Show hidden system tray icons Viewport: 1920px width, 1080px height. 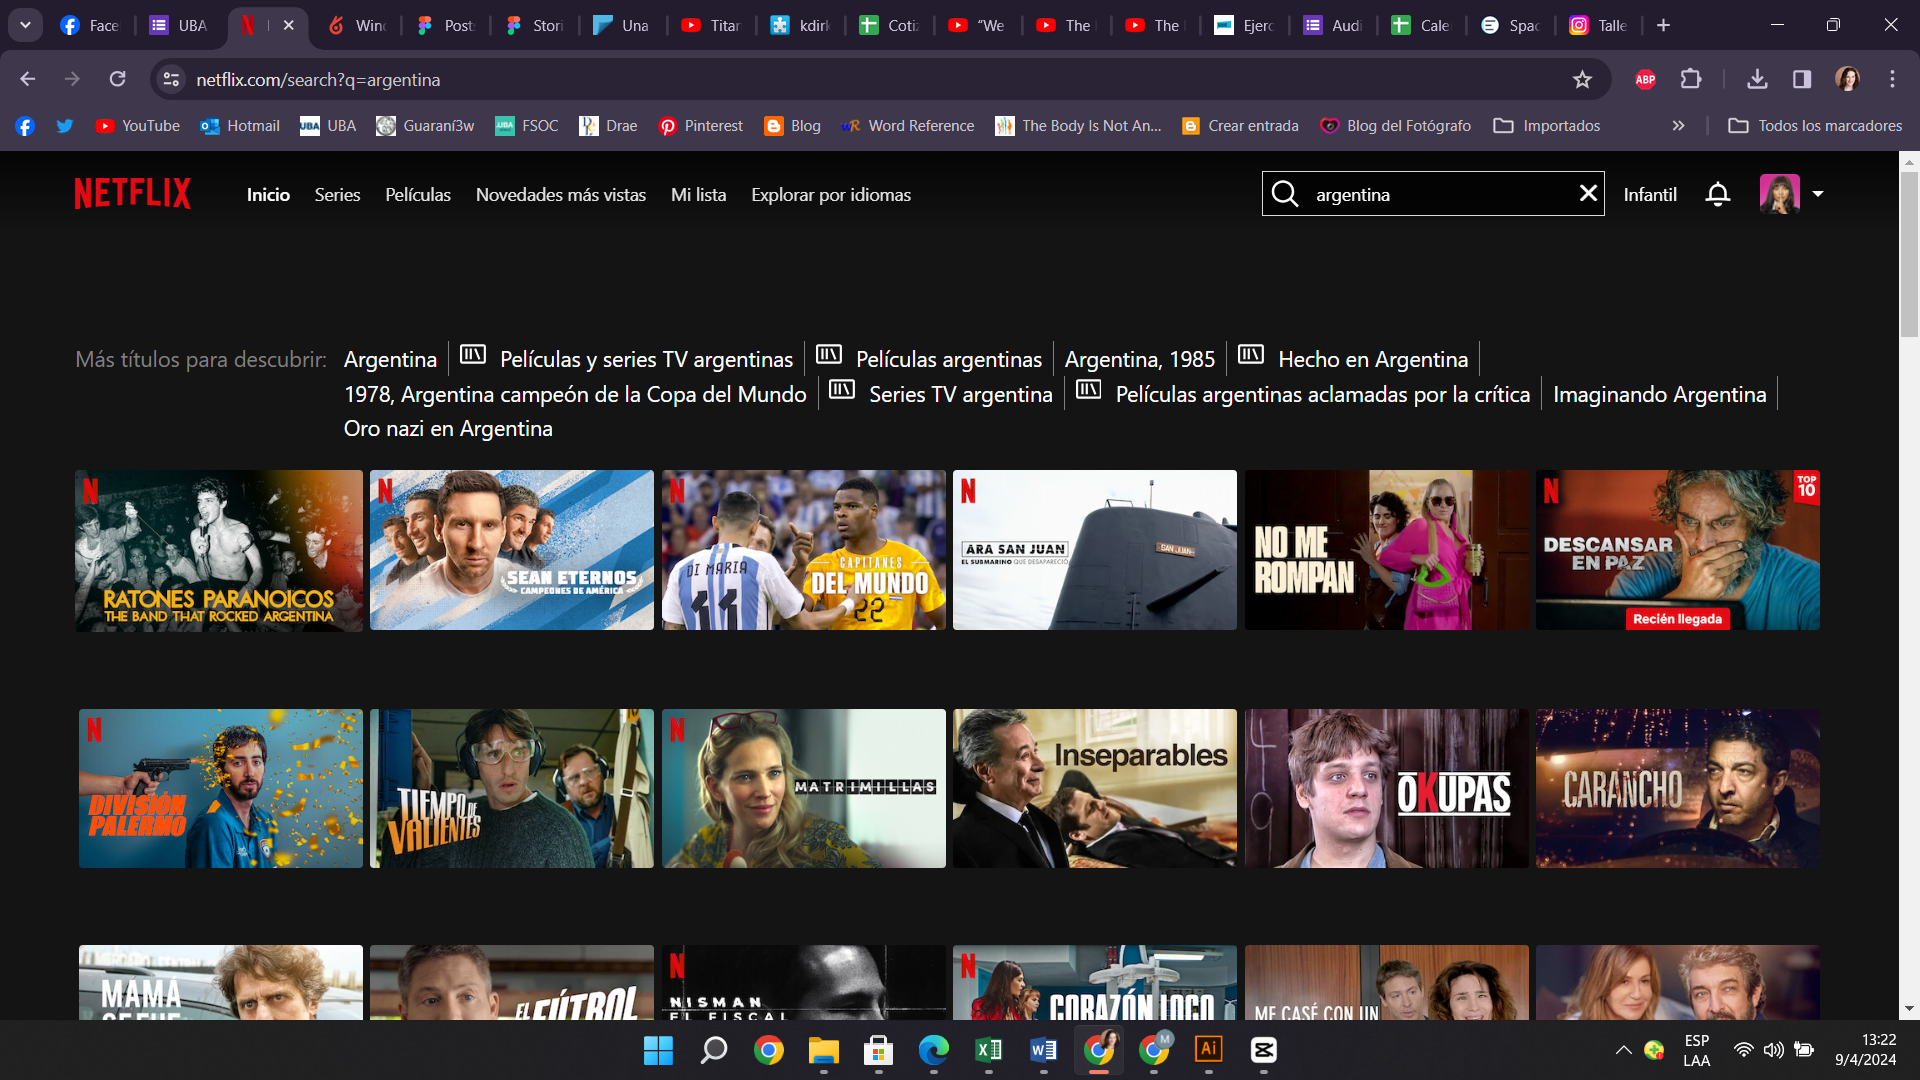[x=1623, y=1050]
